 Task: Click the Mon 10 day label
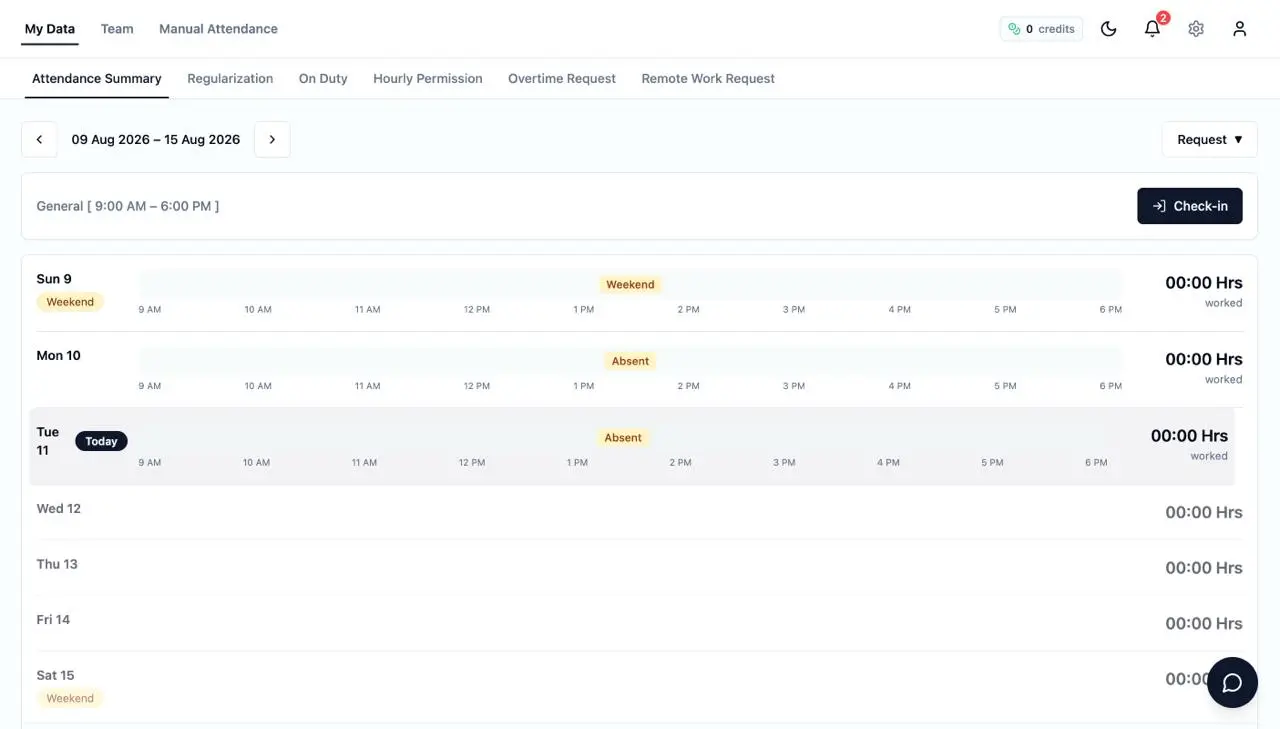tap(59, 355)
